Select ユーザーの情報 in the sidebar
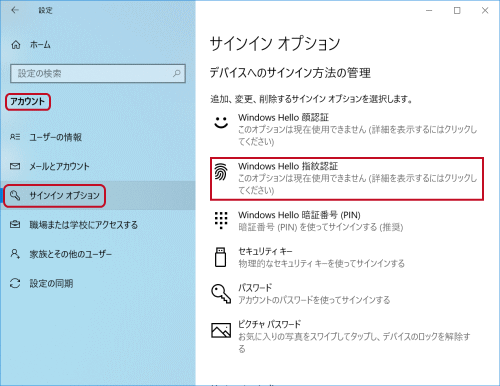This screenshot has height=386, width=500. point(98,137)
